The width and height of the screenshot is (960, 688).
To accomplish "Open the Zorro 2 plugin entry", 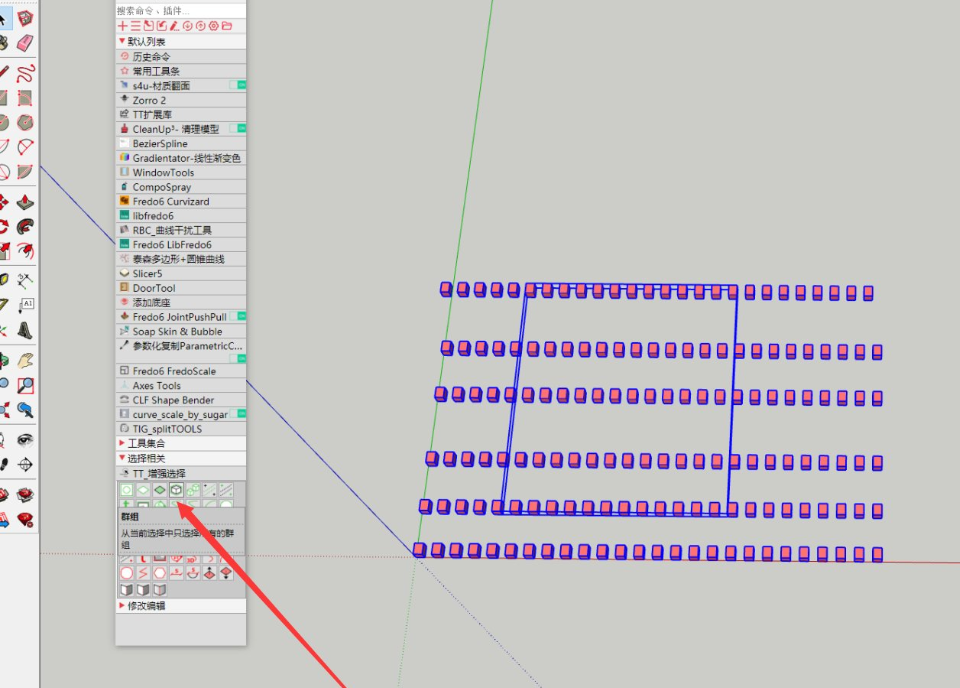I will (181, 100).
